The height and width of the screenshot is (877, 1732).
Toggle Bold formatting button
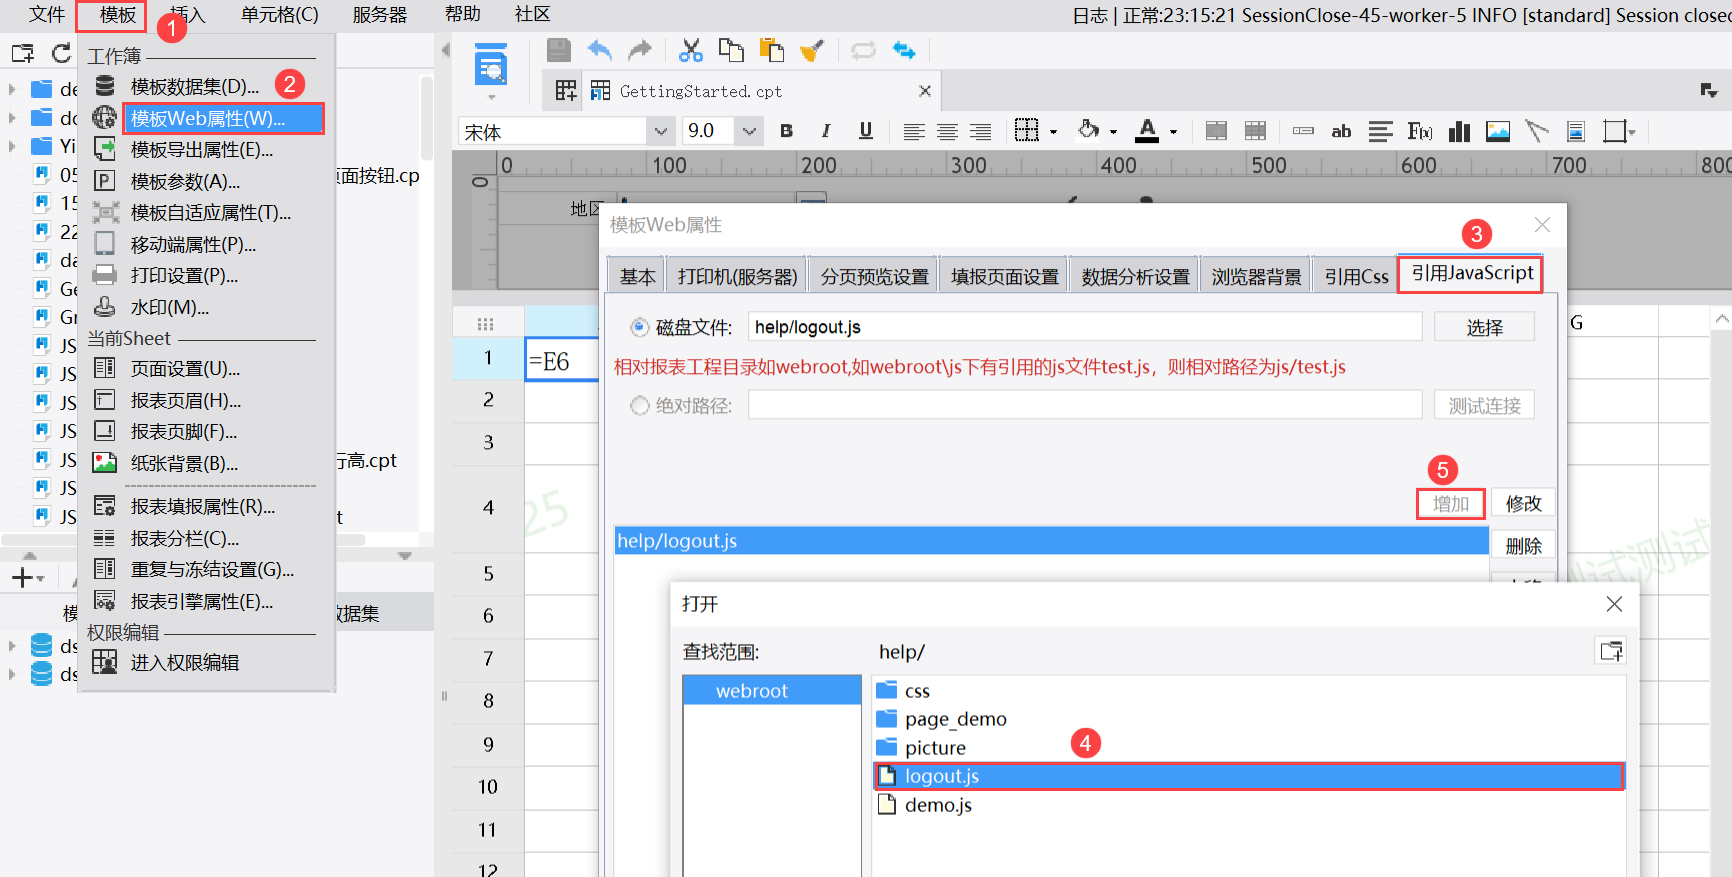pyautogui.click(x=787, y=131)
